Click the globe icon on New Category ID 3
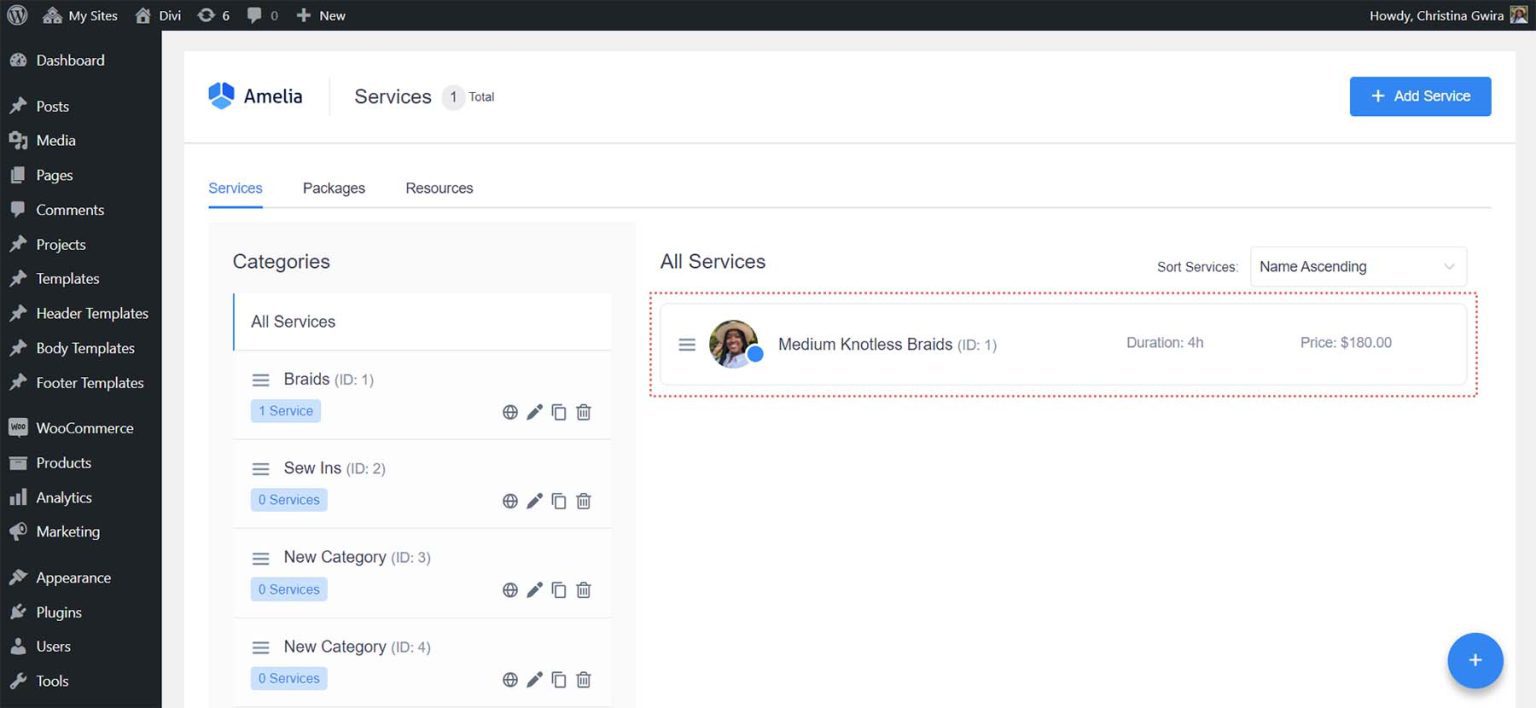This screenshot has height=708, width=1536. coord(510,589)
